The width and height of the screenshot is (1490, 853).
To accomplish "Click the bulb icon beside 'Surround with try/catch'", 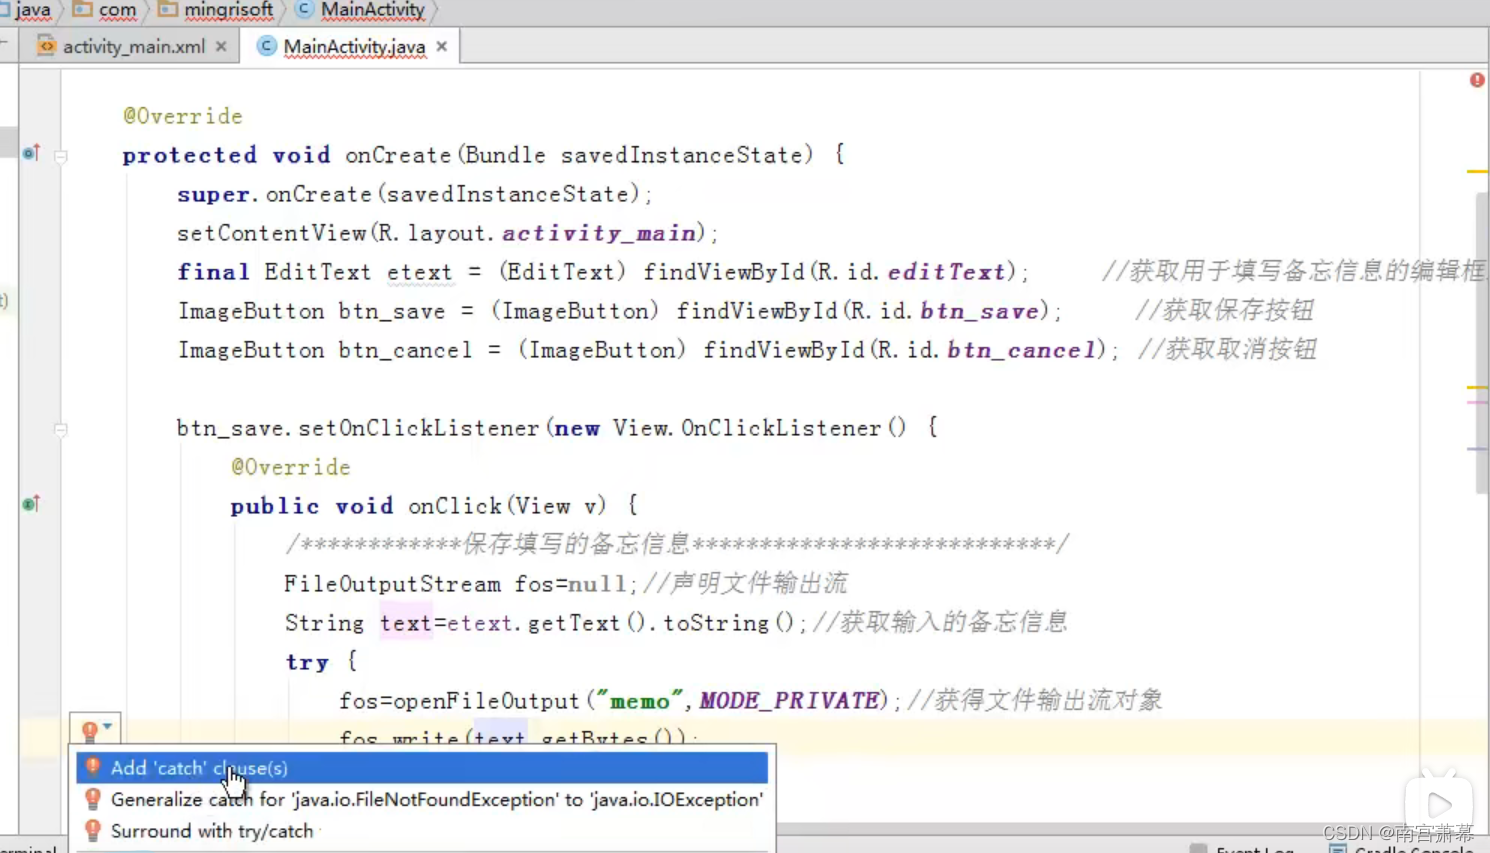I will point(93,831).
